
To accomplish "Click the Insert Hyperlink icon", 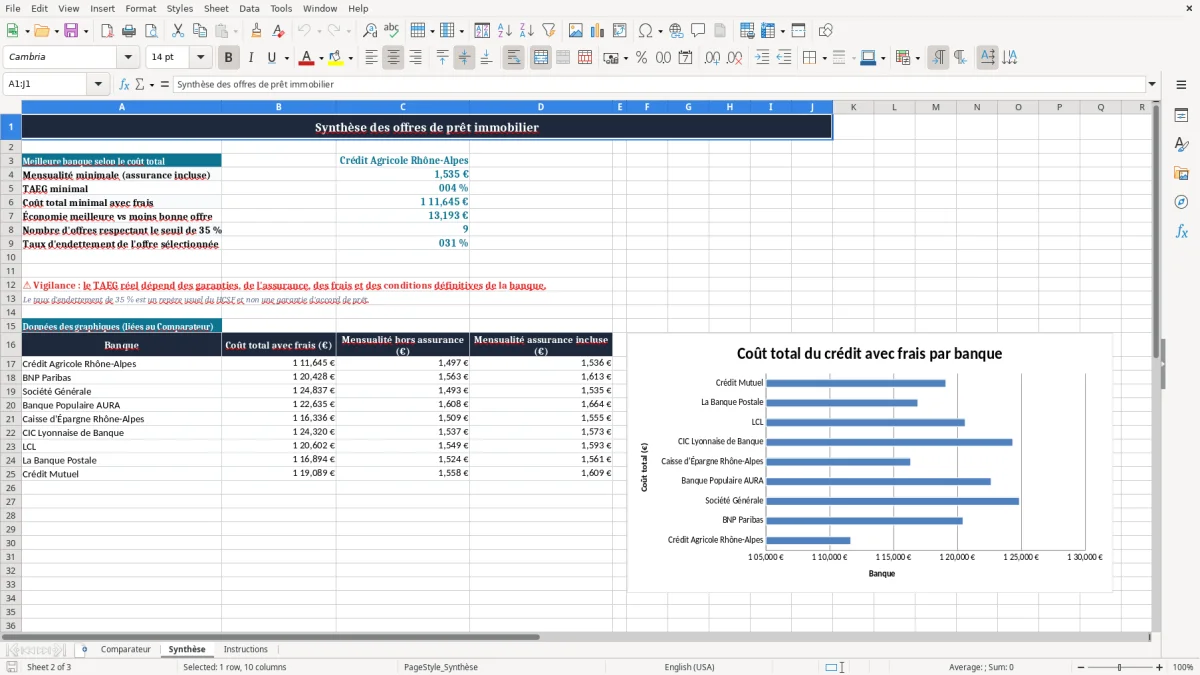I will pyautogui.click(x=676, y=31).
